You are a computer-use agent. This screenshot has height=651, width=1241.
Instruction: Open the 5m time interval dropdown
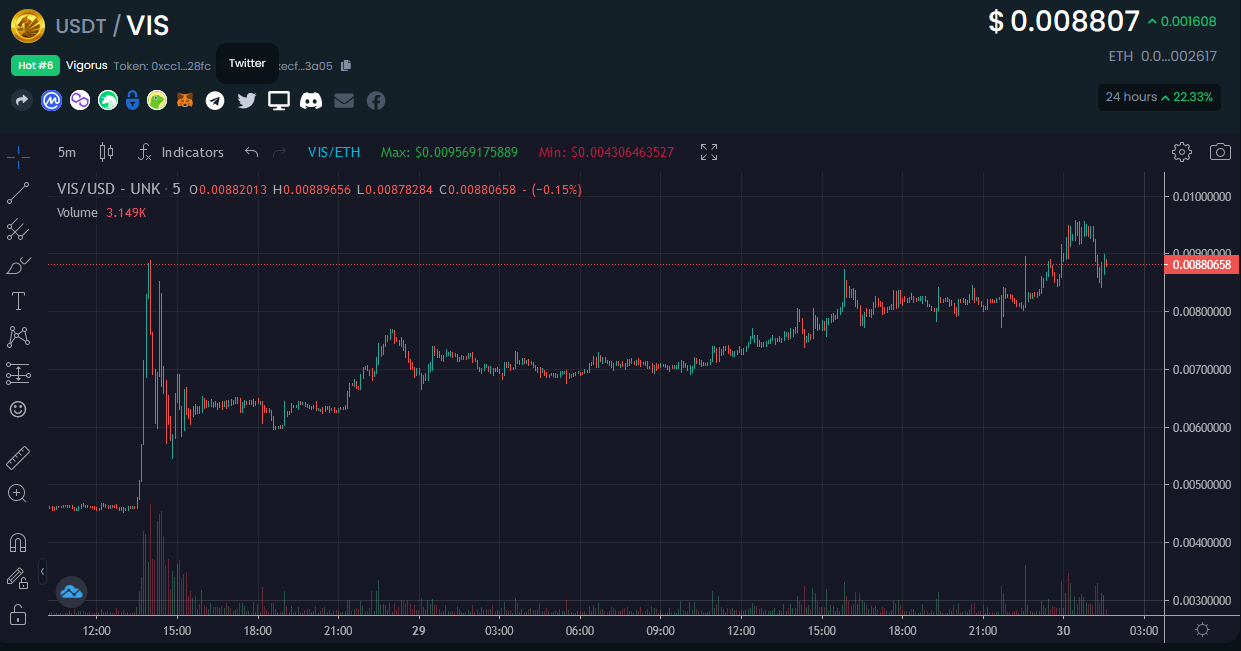[x=67, y=152]
